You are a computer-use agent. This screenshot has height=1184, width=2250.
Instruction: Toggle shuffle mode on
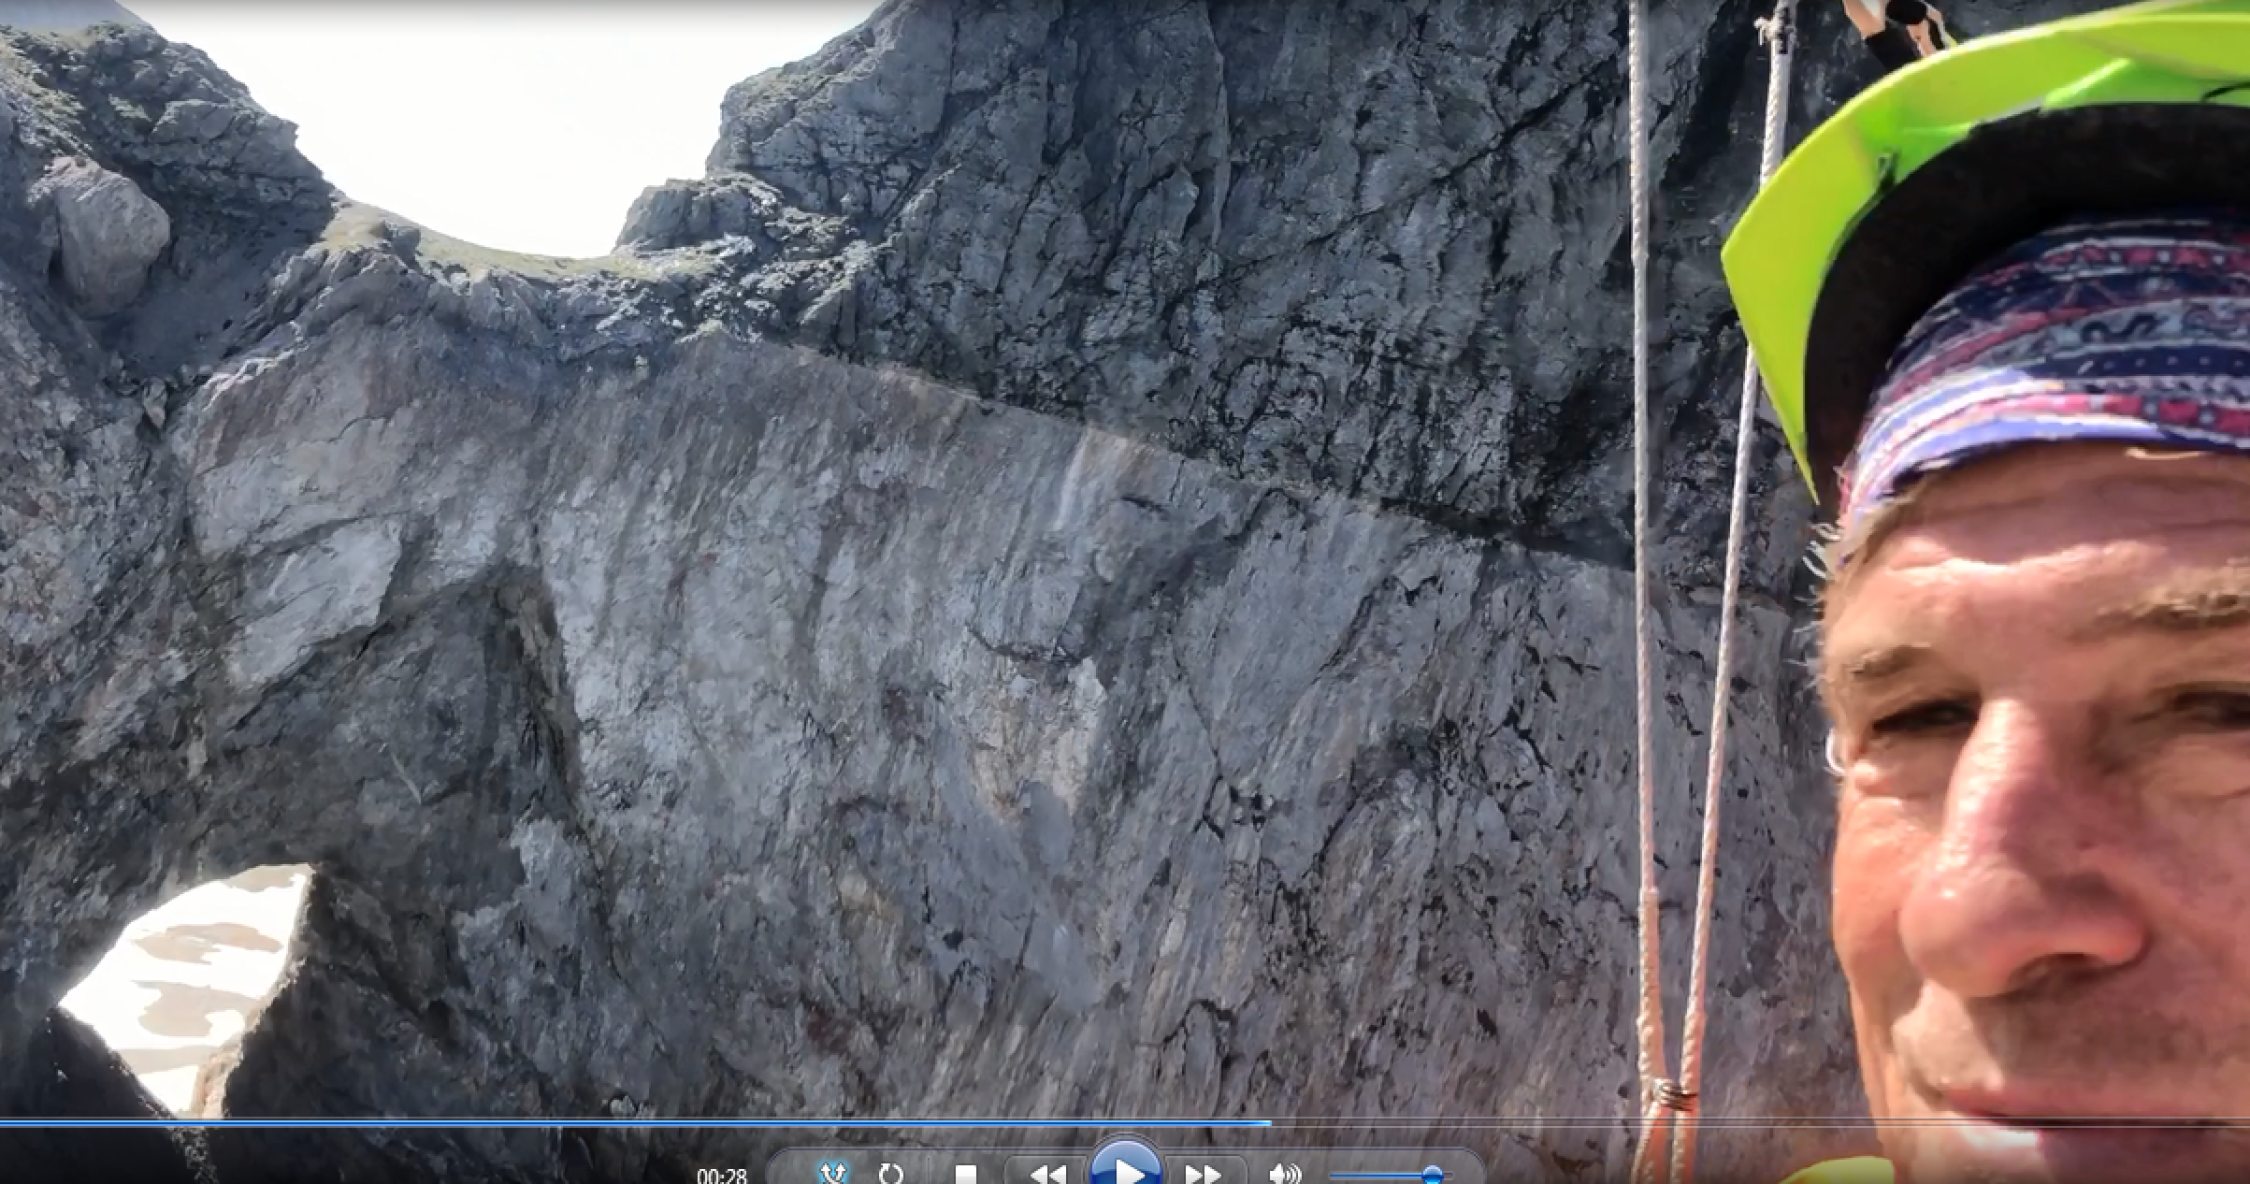(832, 1173)
